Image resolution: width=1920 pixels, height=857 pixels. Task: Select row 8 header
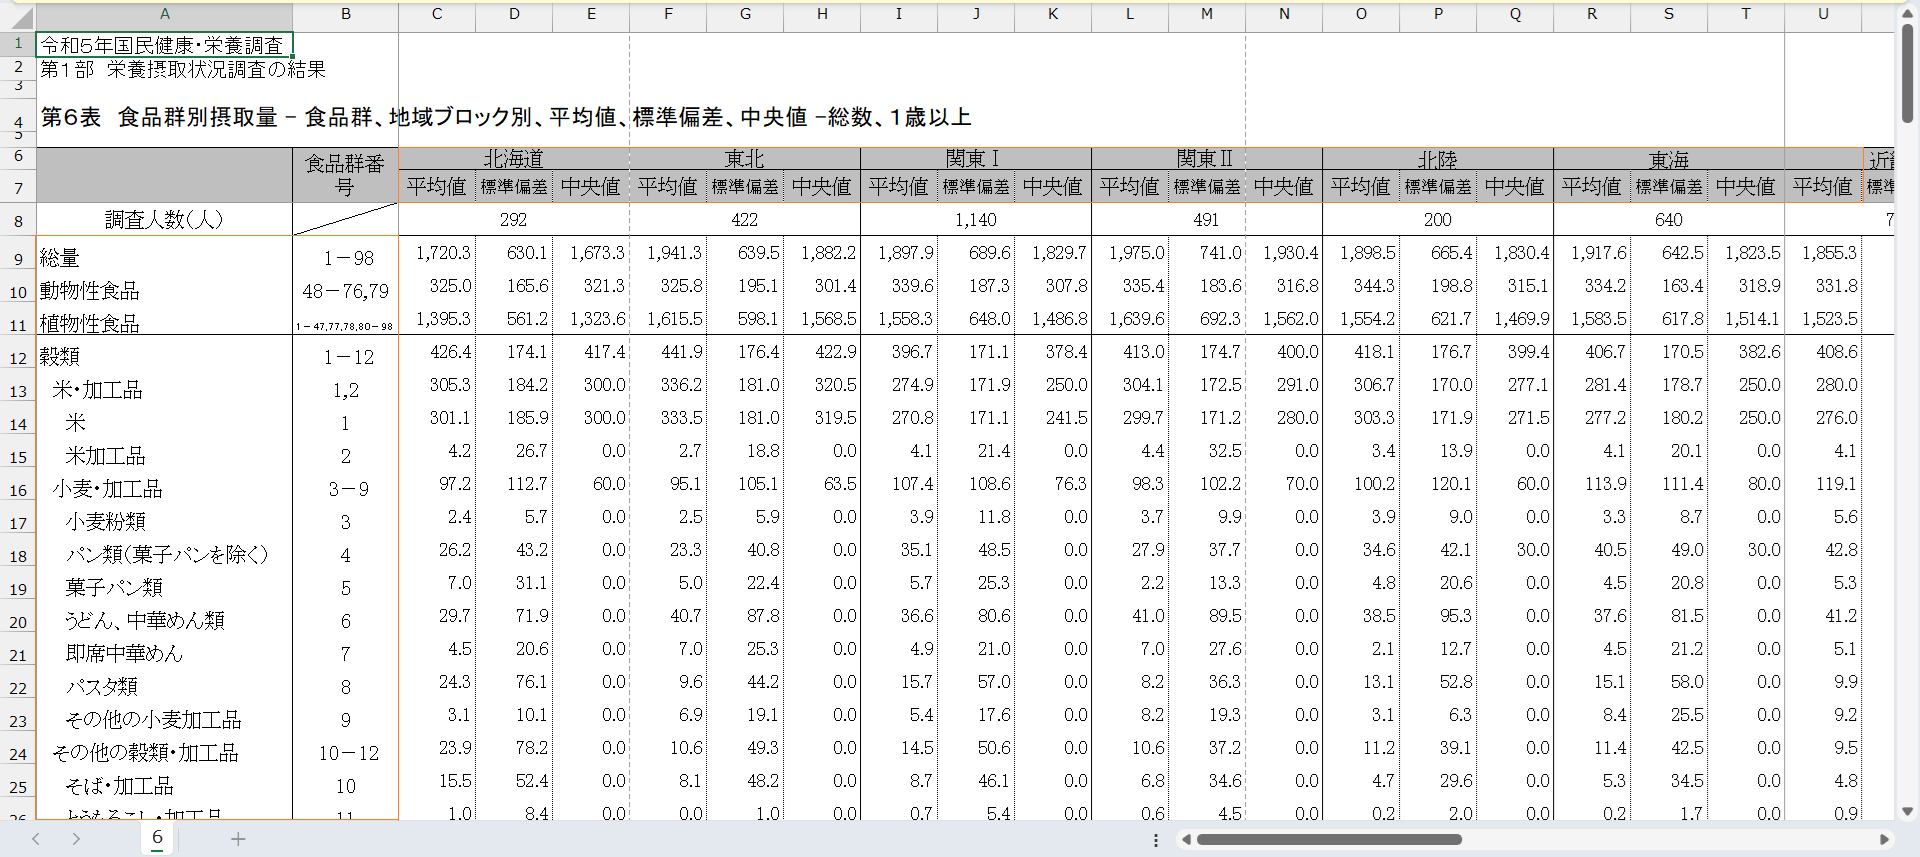(18, 221)
